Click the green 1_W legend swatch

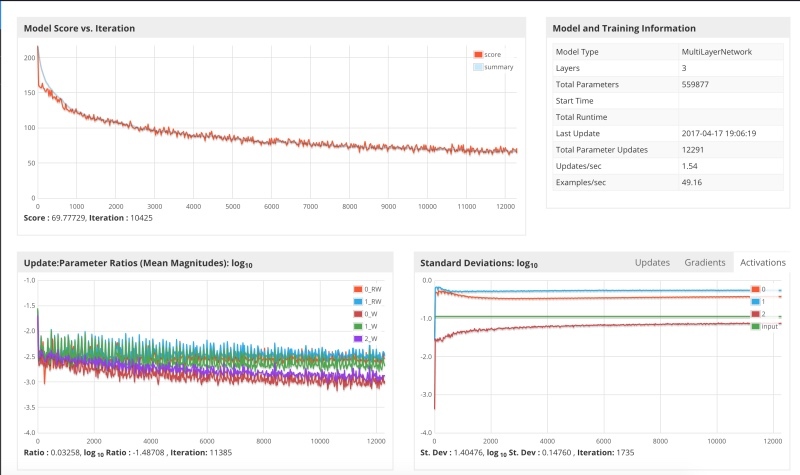click(358, 326)
